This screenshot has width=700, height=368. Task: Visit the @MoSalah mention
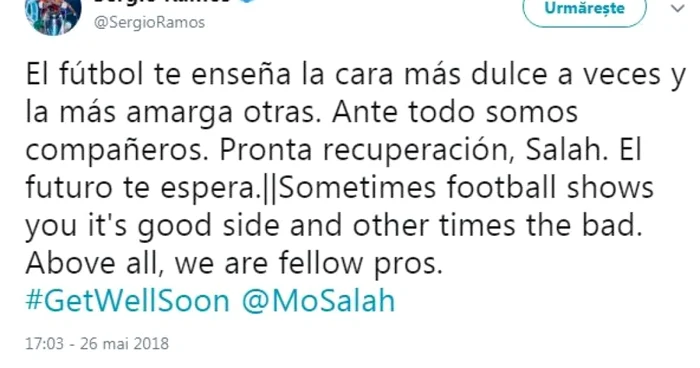pos(318,301)
